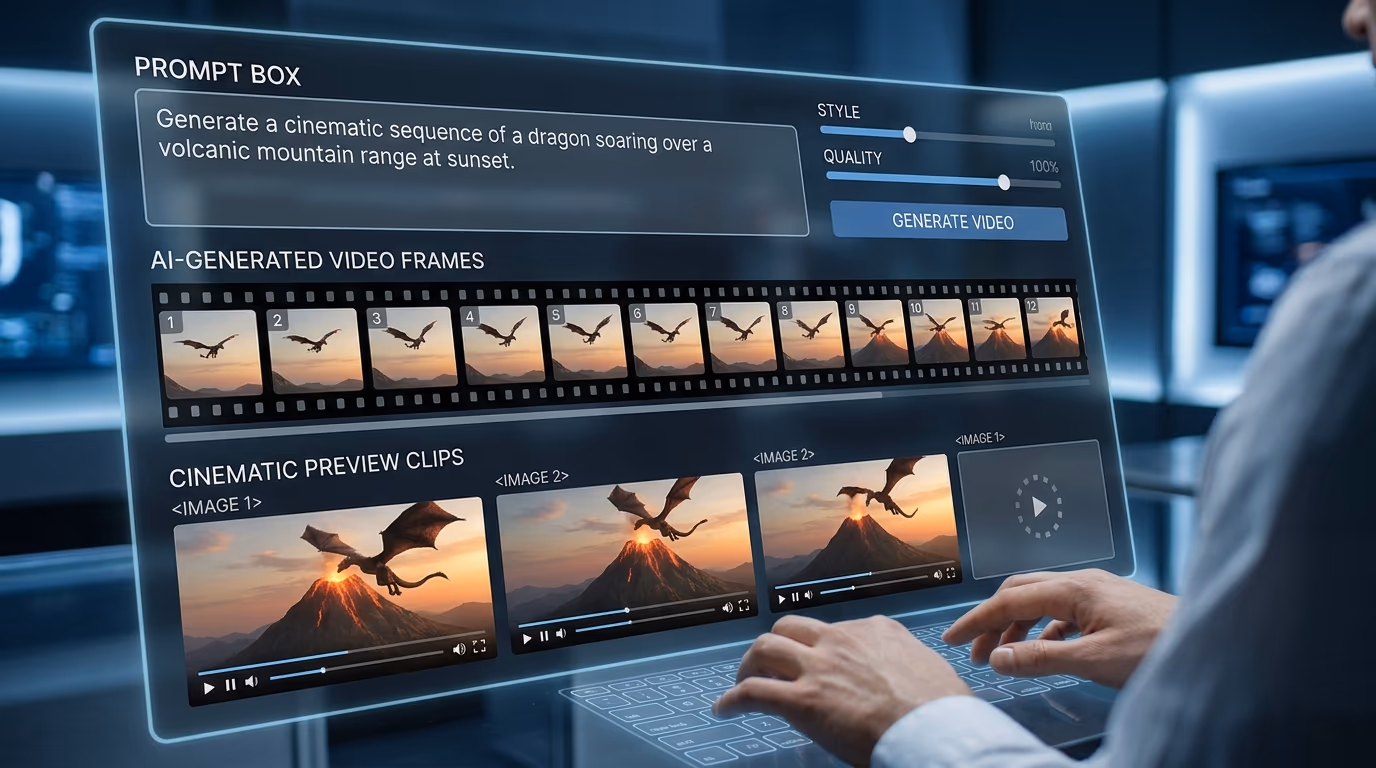Click fullscreen icon on third preview clip
Viewport: 1376px width, 768px height.
[x=949, y=574]
